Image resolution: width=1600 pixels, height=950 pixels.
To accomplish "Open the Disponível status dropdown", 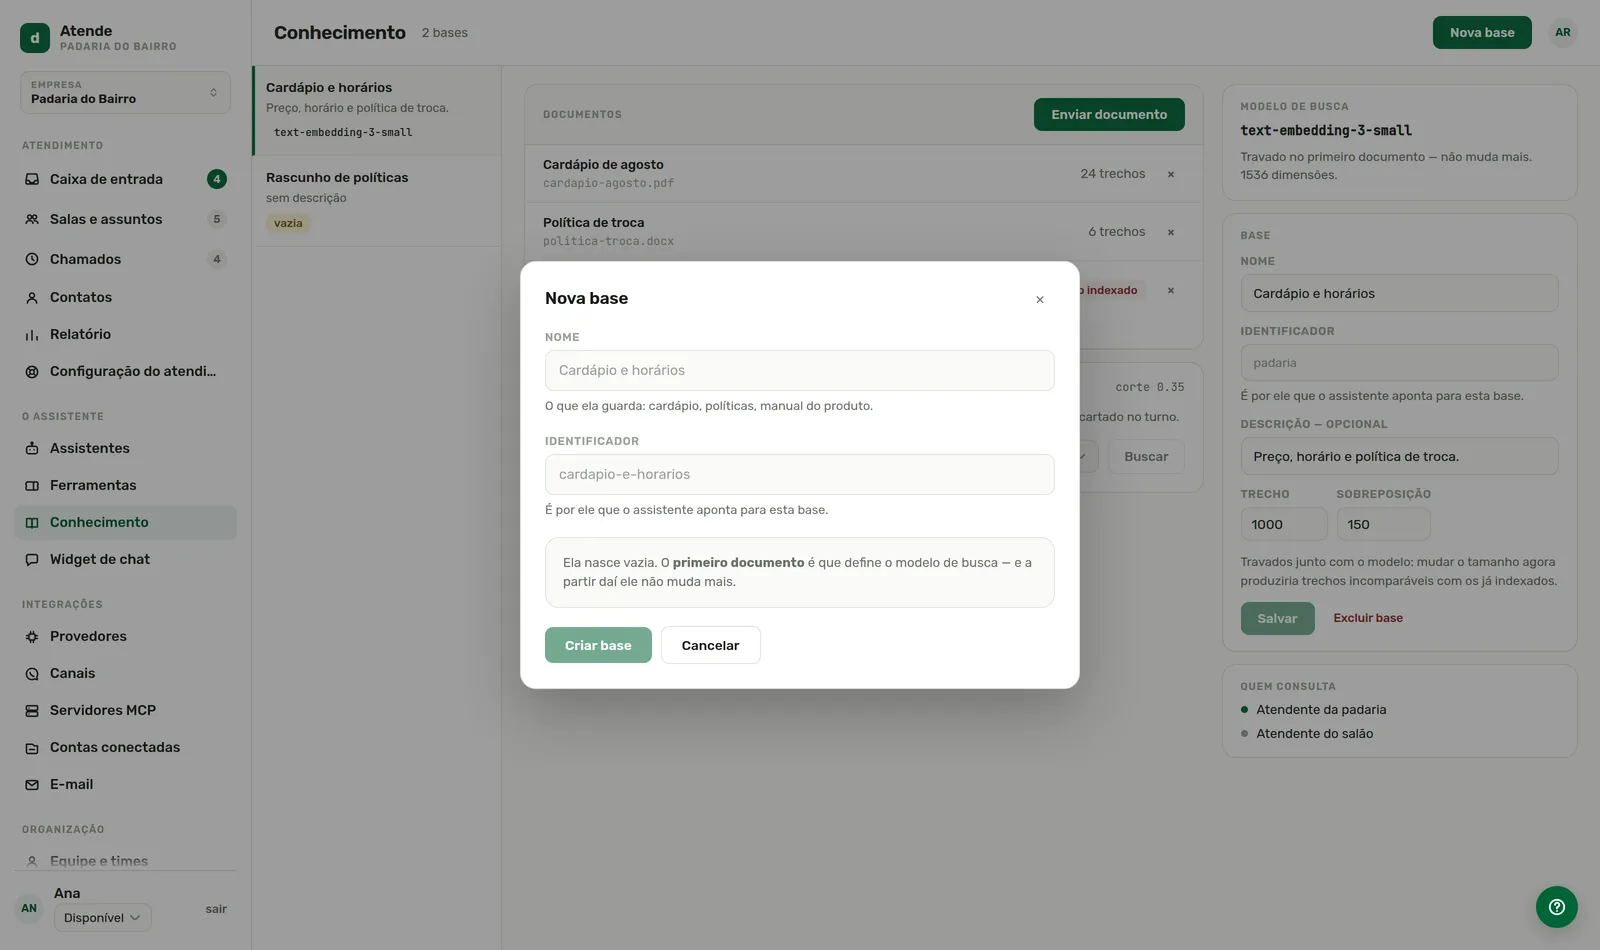I will (102, 917).
